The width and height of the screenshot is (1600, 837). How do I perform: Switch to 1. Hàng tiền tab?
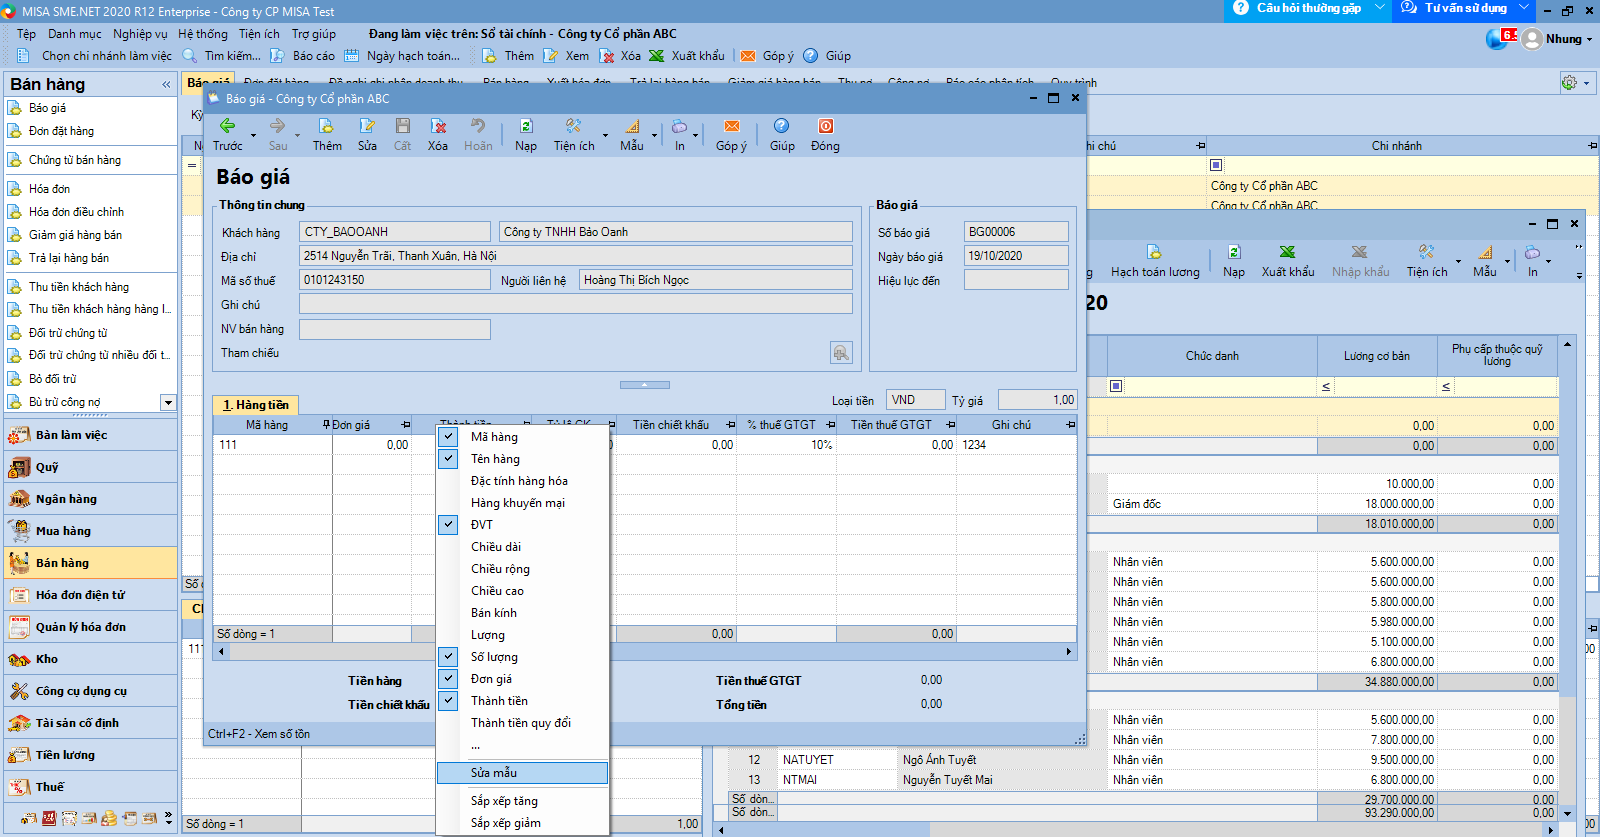click(x=256, y=405)
